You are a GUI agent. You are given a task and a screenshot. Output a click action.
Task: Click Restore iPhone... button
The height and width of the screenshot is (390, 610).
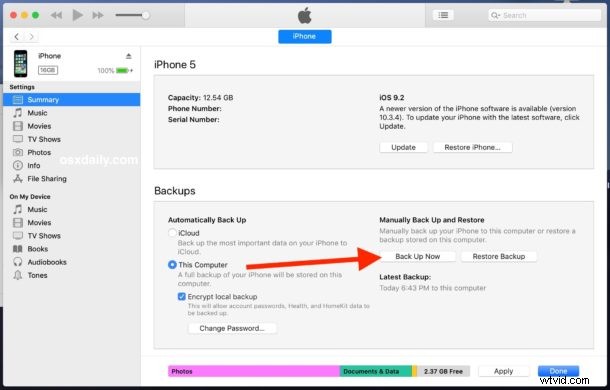[472, 148]
